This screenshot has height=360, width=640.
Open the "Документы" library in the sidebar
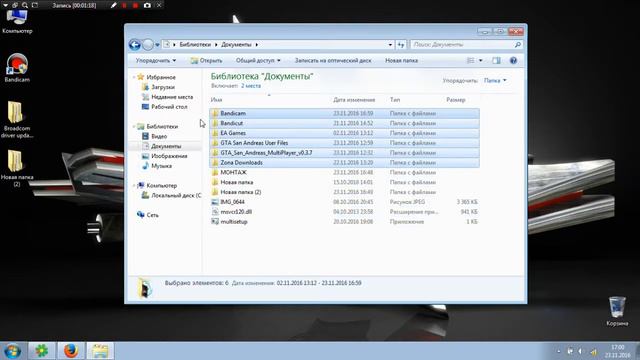[x=166, y=146]
